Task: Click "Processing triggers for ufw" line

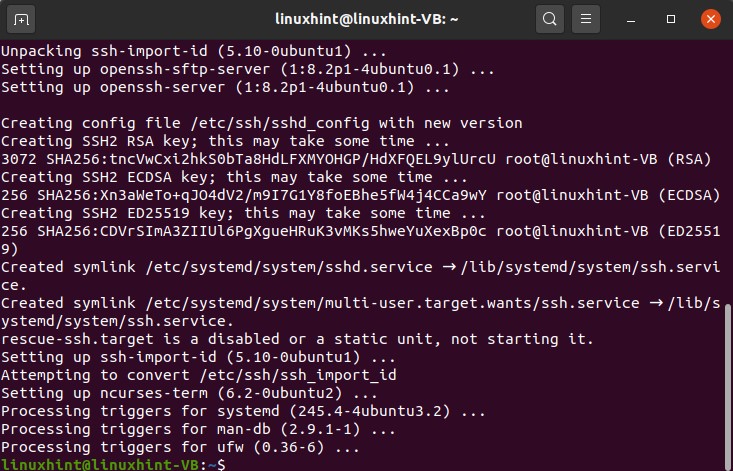Action: pyautogui.click(x=180, y=447)
